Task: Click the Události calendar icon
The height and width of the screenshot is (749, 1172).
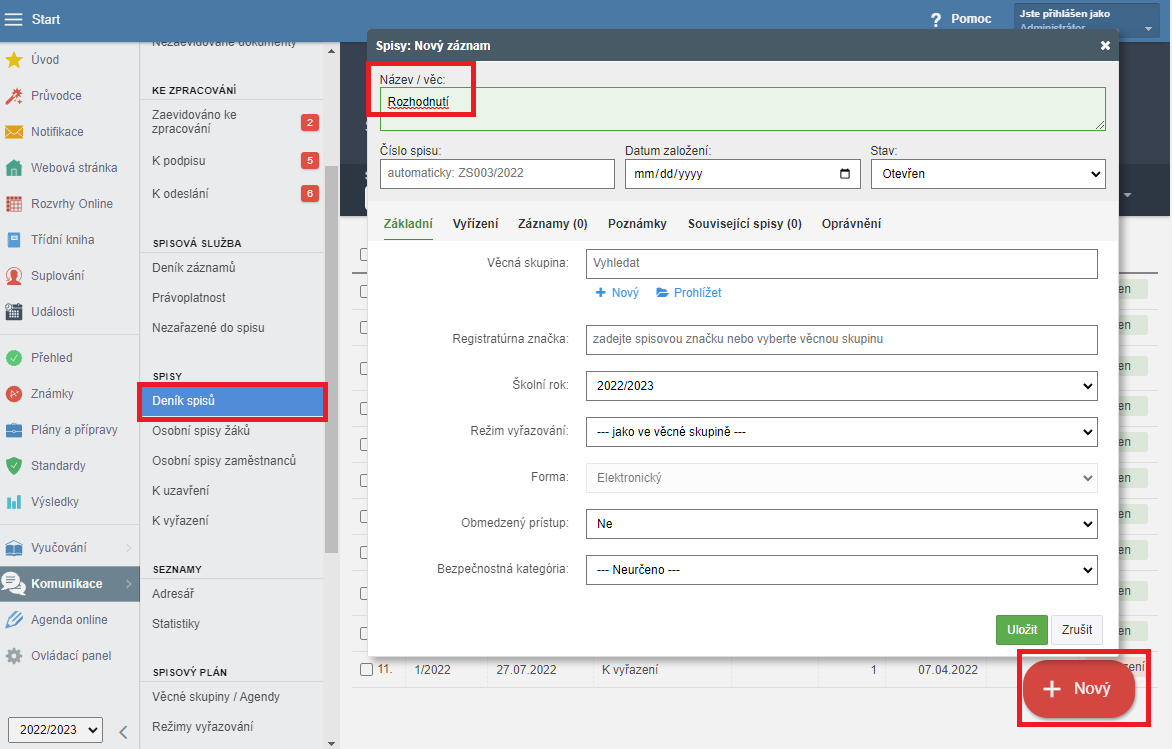Action: [x=14, y=312]
